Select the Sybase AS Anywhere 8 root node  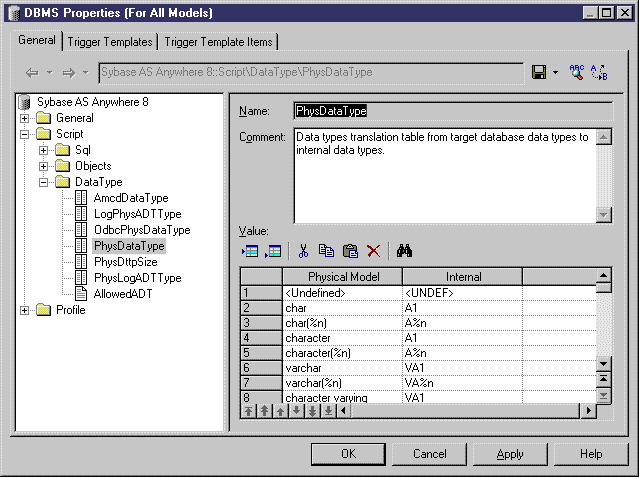[93, 102]
